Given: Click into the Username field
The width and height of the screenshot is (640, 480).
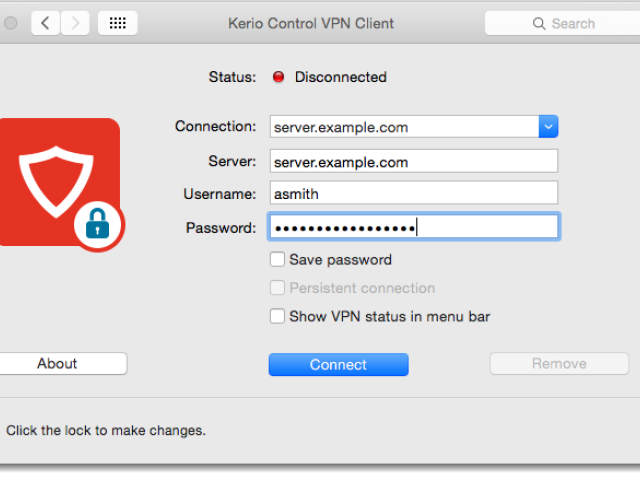Looking at the screenshot, I should [x=413, y=194].
